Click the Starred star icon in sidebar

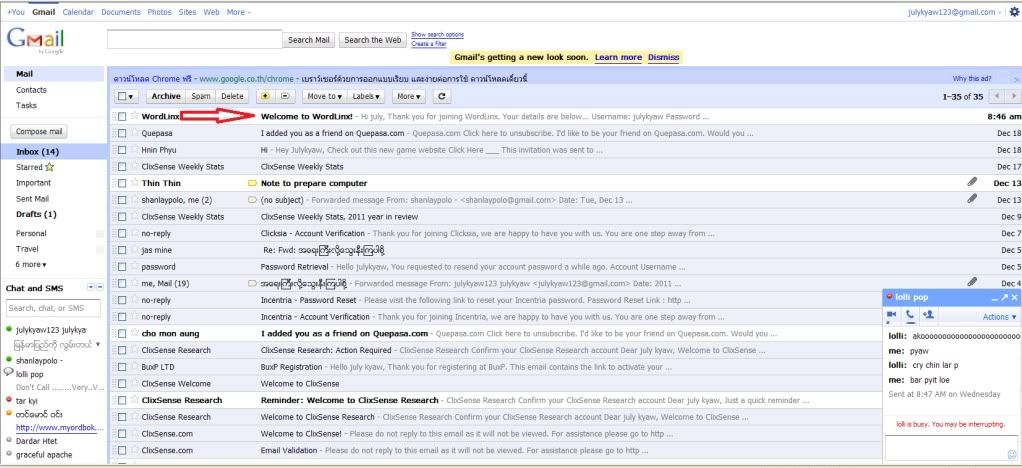pos(50,168)
